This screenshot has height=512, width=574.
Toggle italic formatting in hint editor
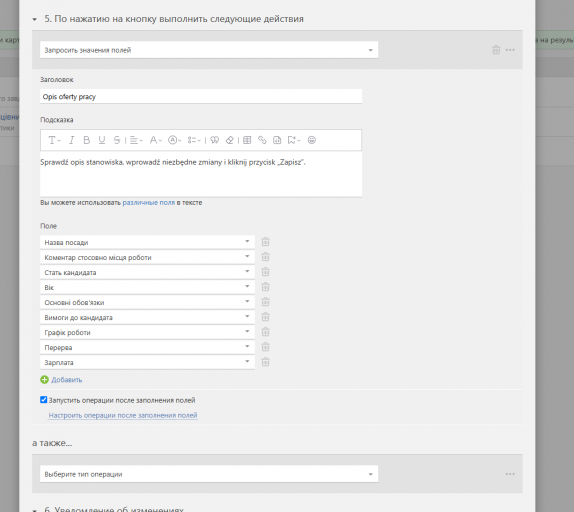point(72,140)
